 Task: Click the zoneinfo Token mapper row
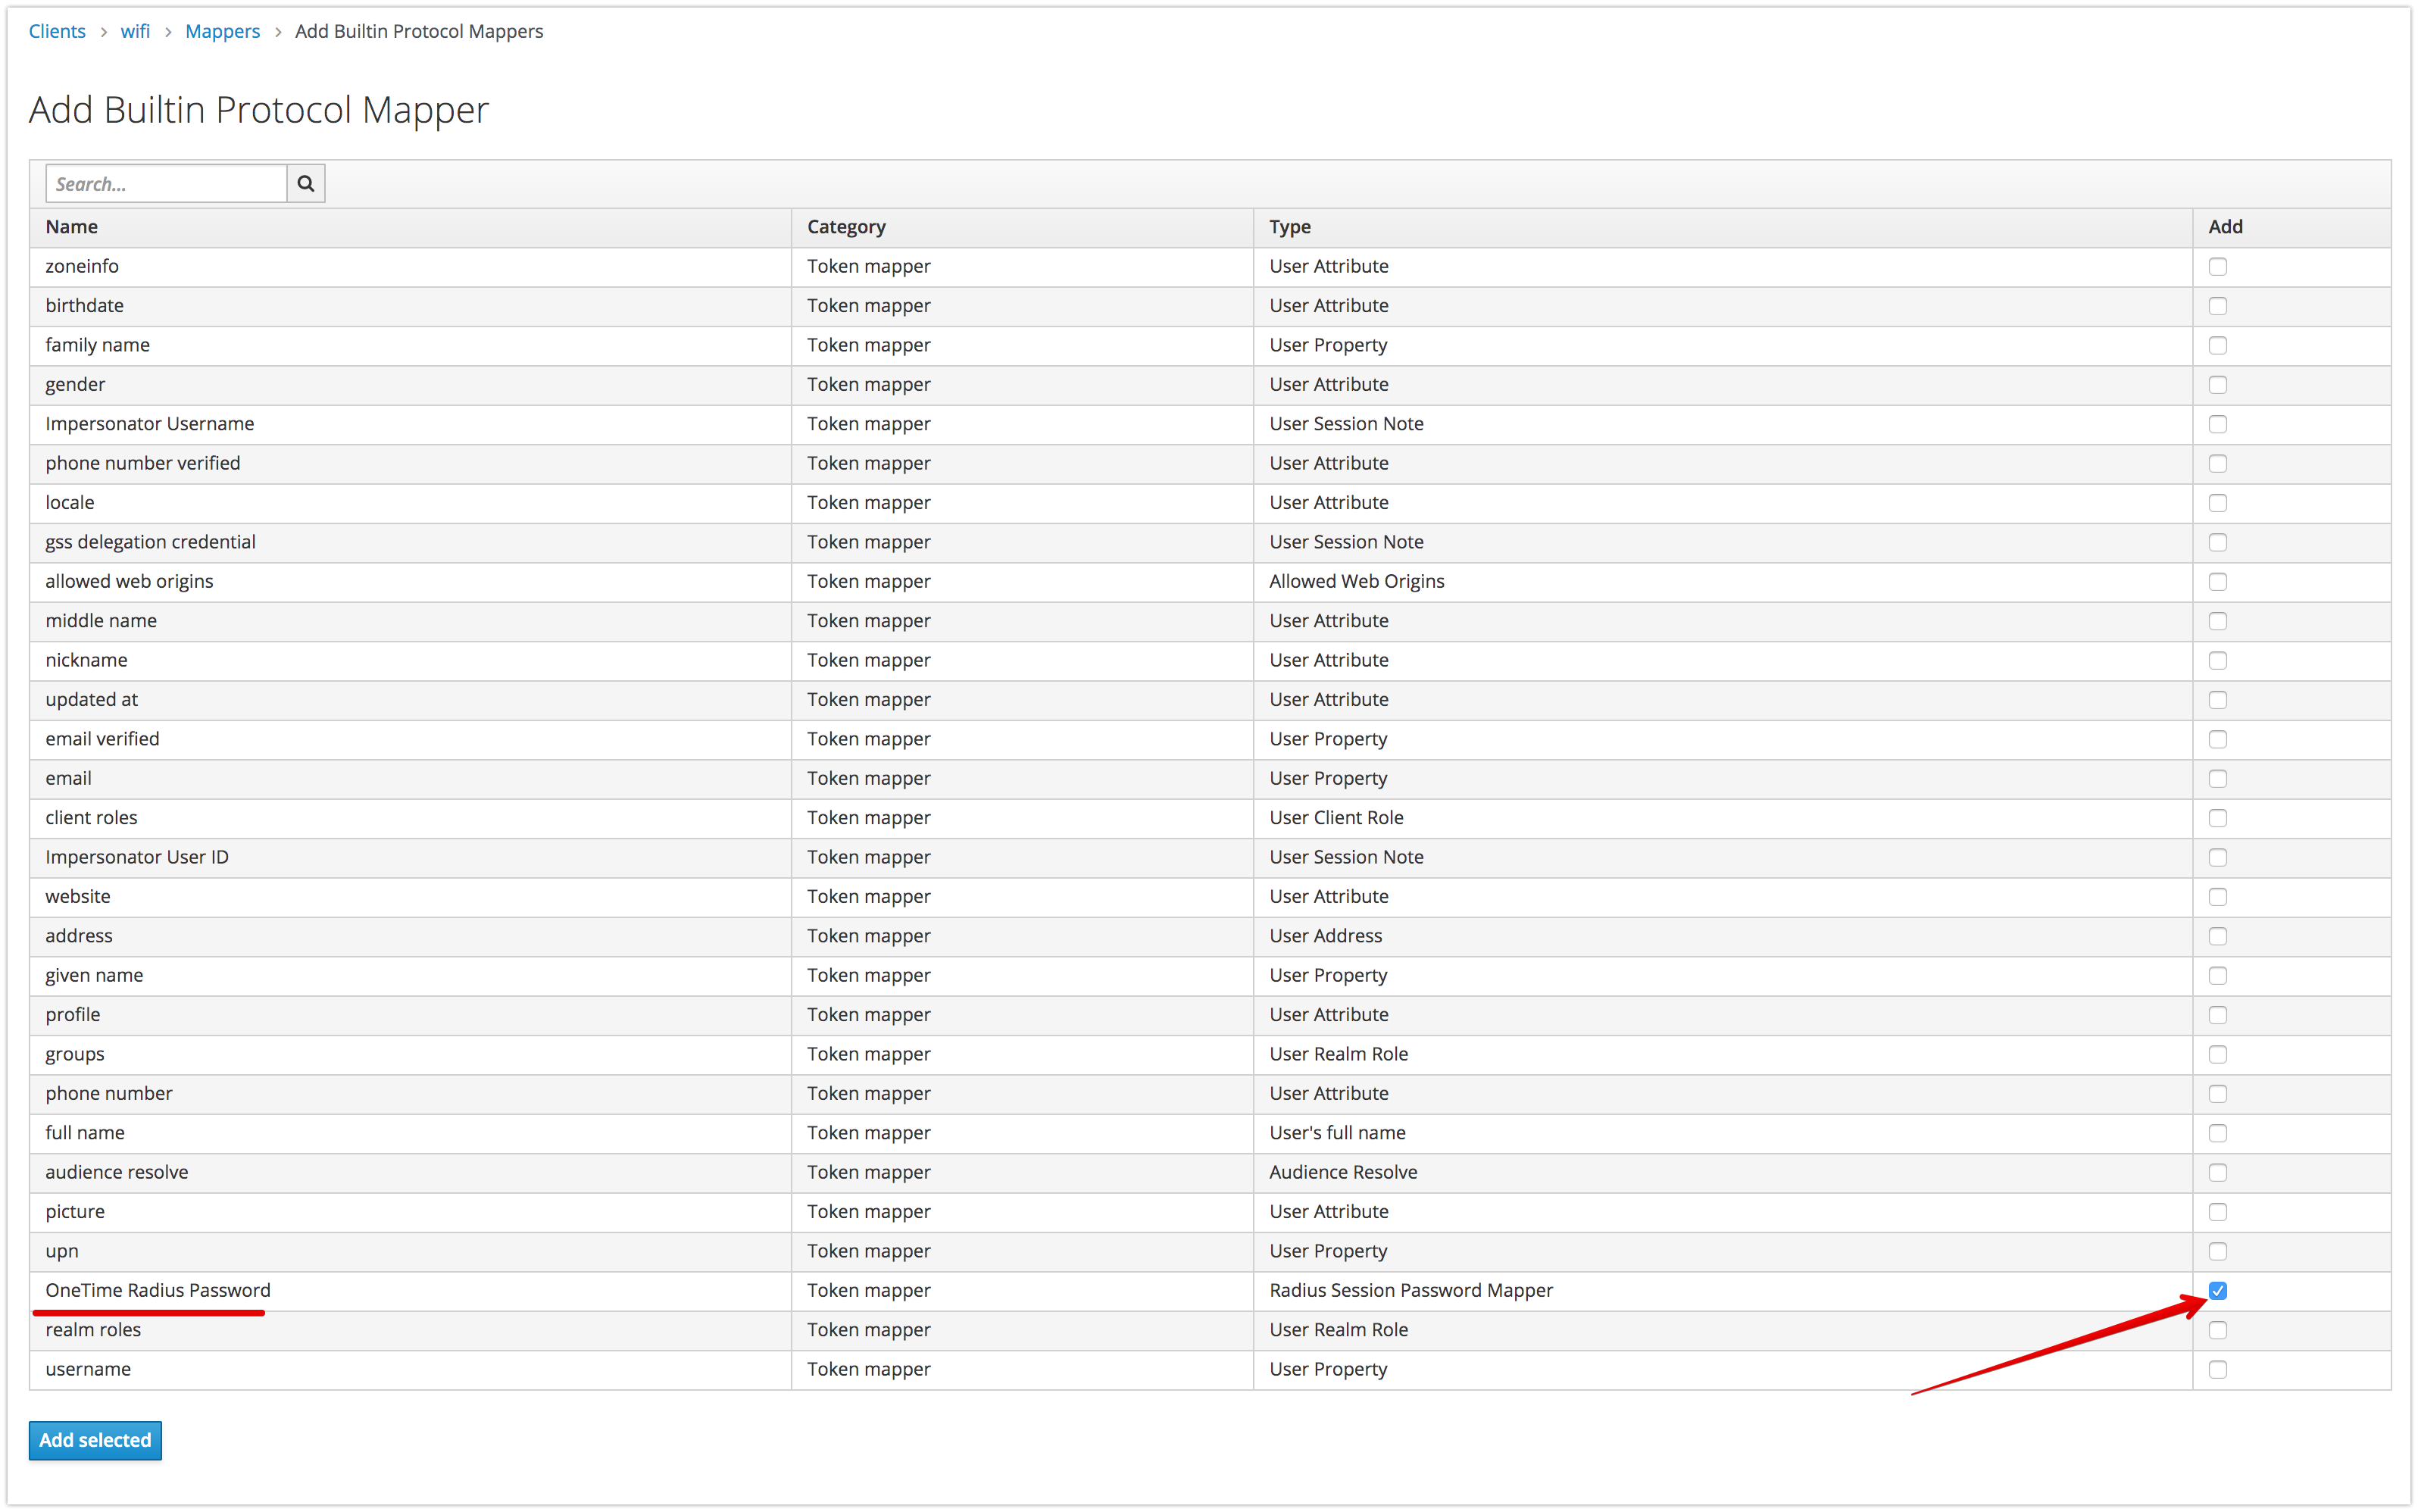click(x=1209, y=265)
